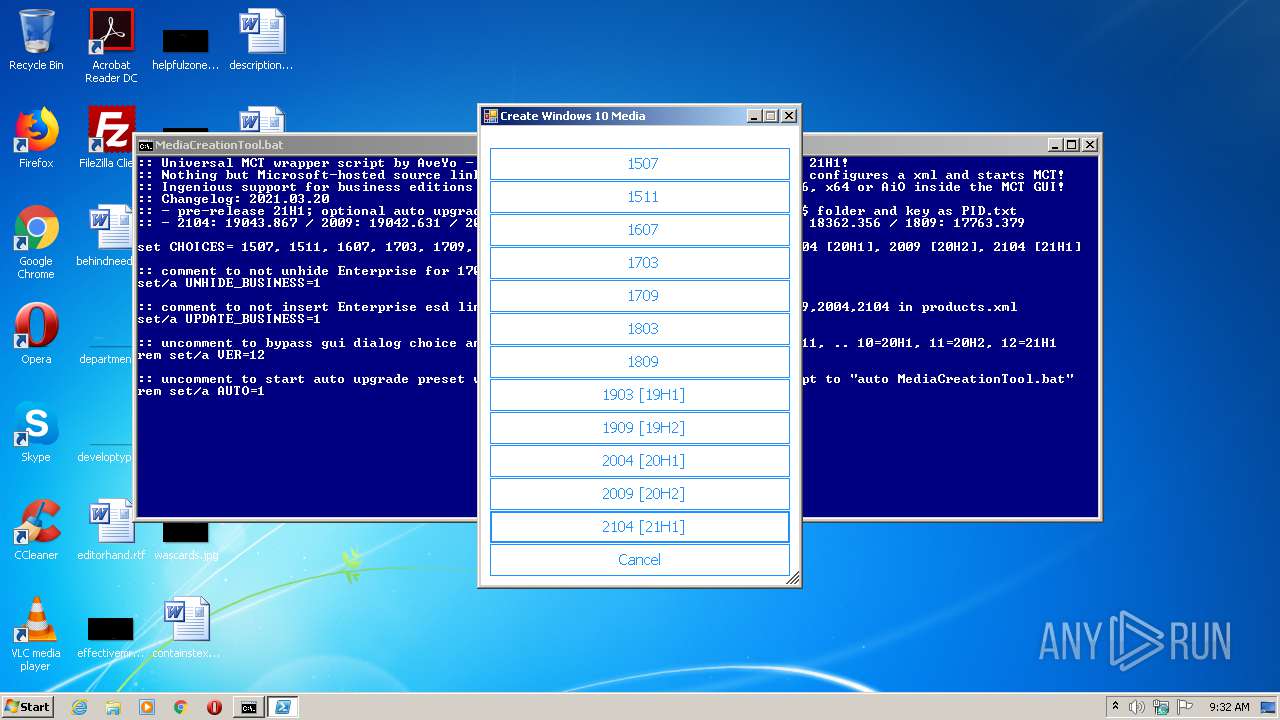Choose the 1511 version button
Image resolution: width=1280 pixels, height=720 pixels.
coord(640,197)
